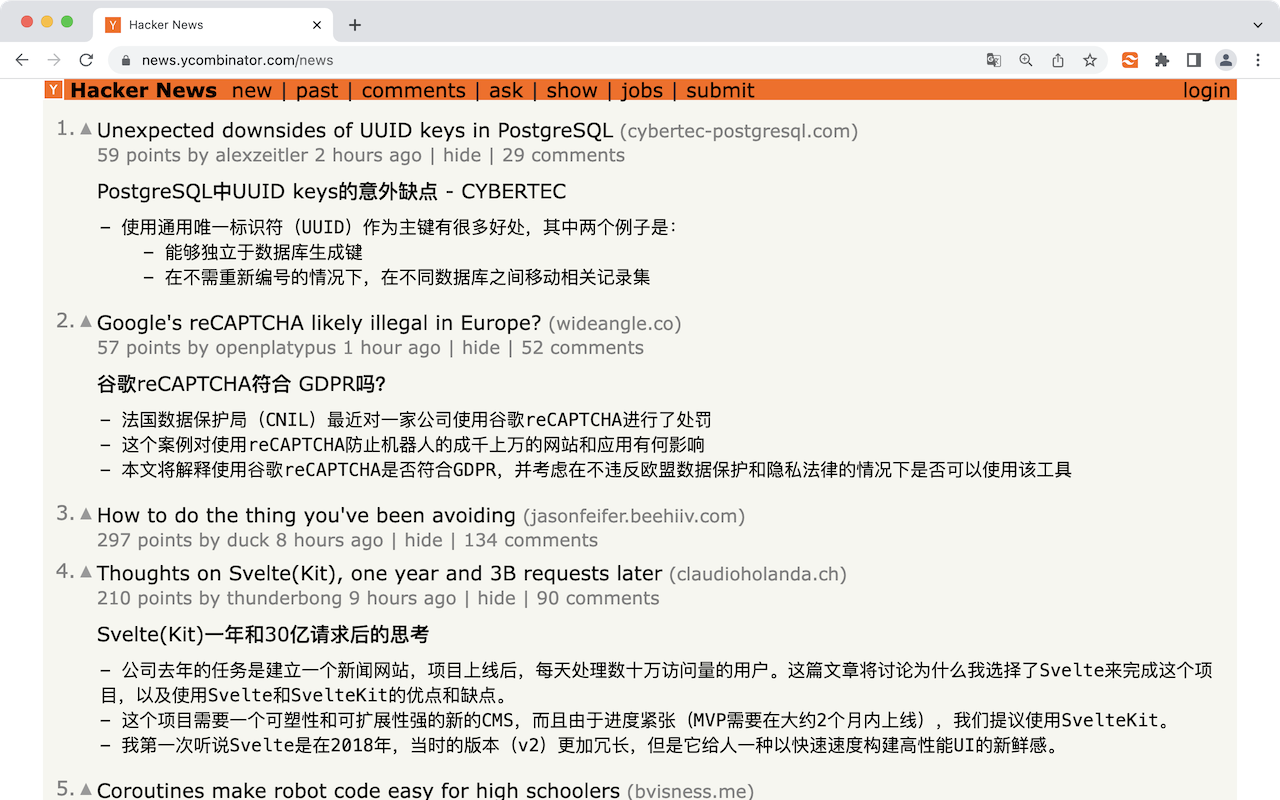Click '1 hour ago' timestamp

coord(392,348)
